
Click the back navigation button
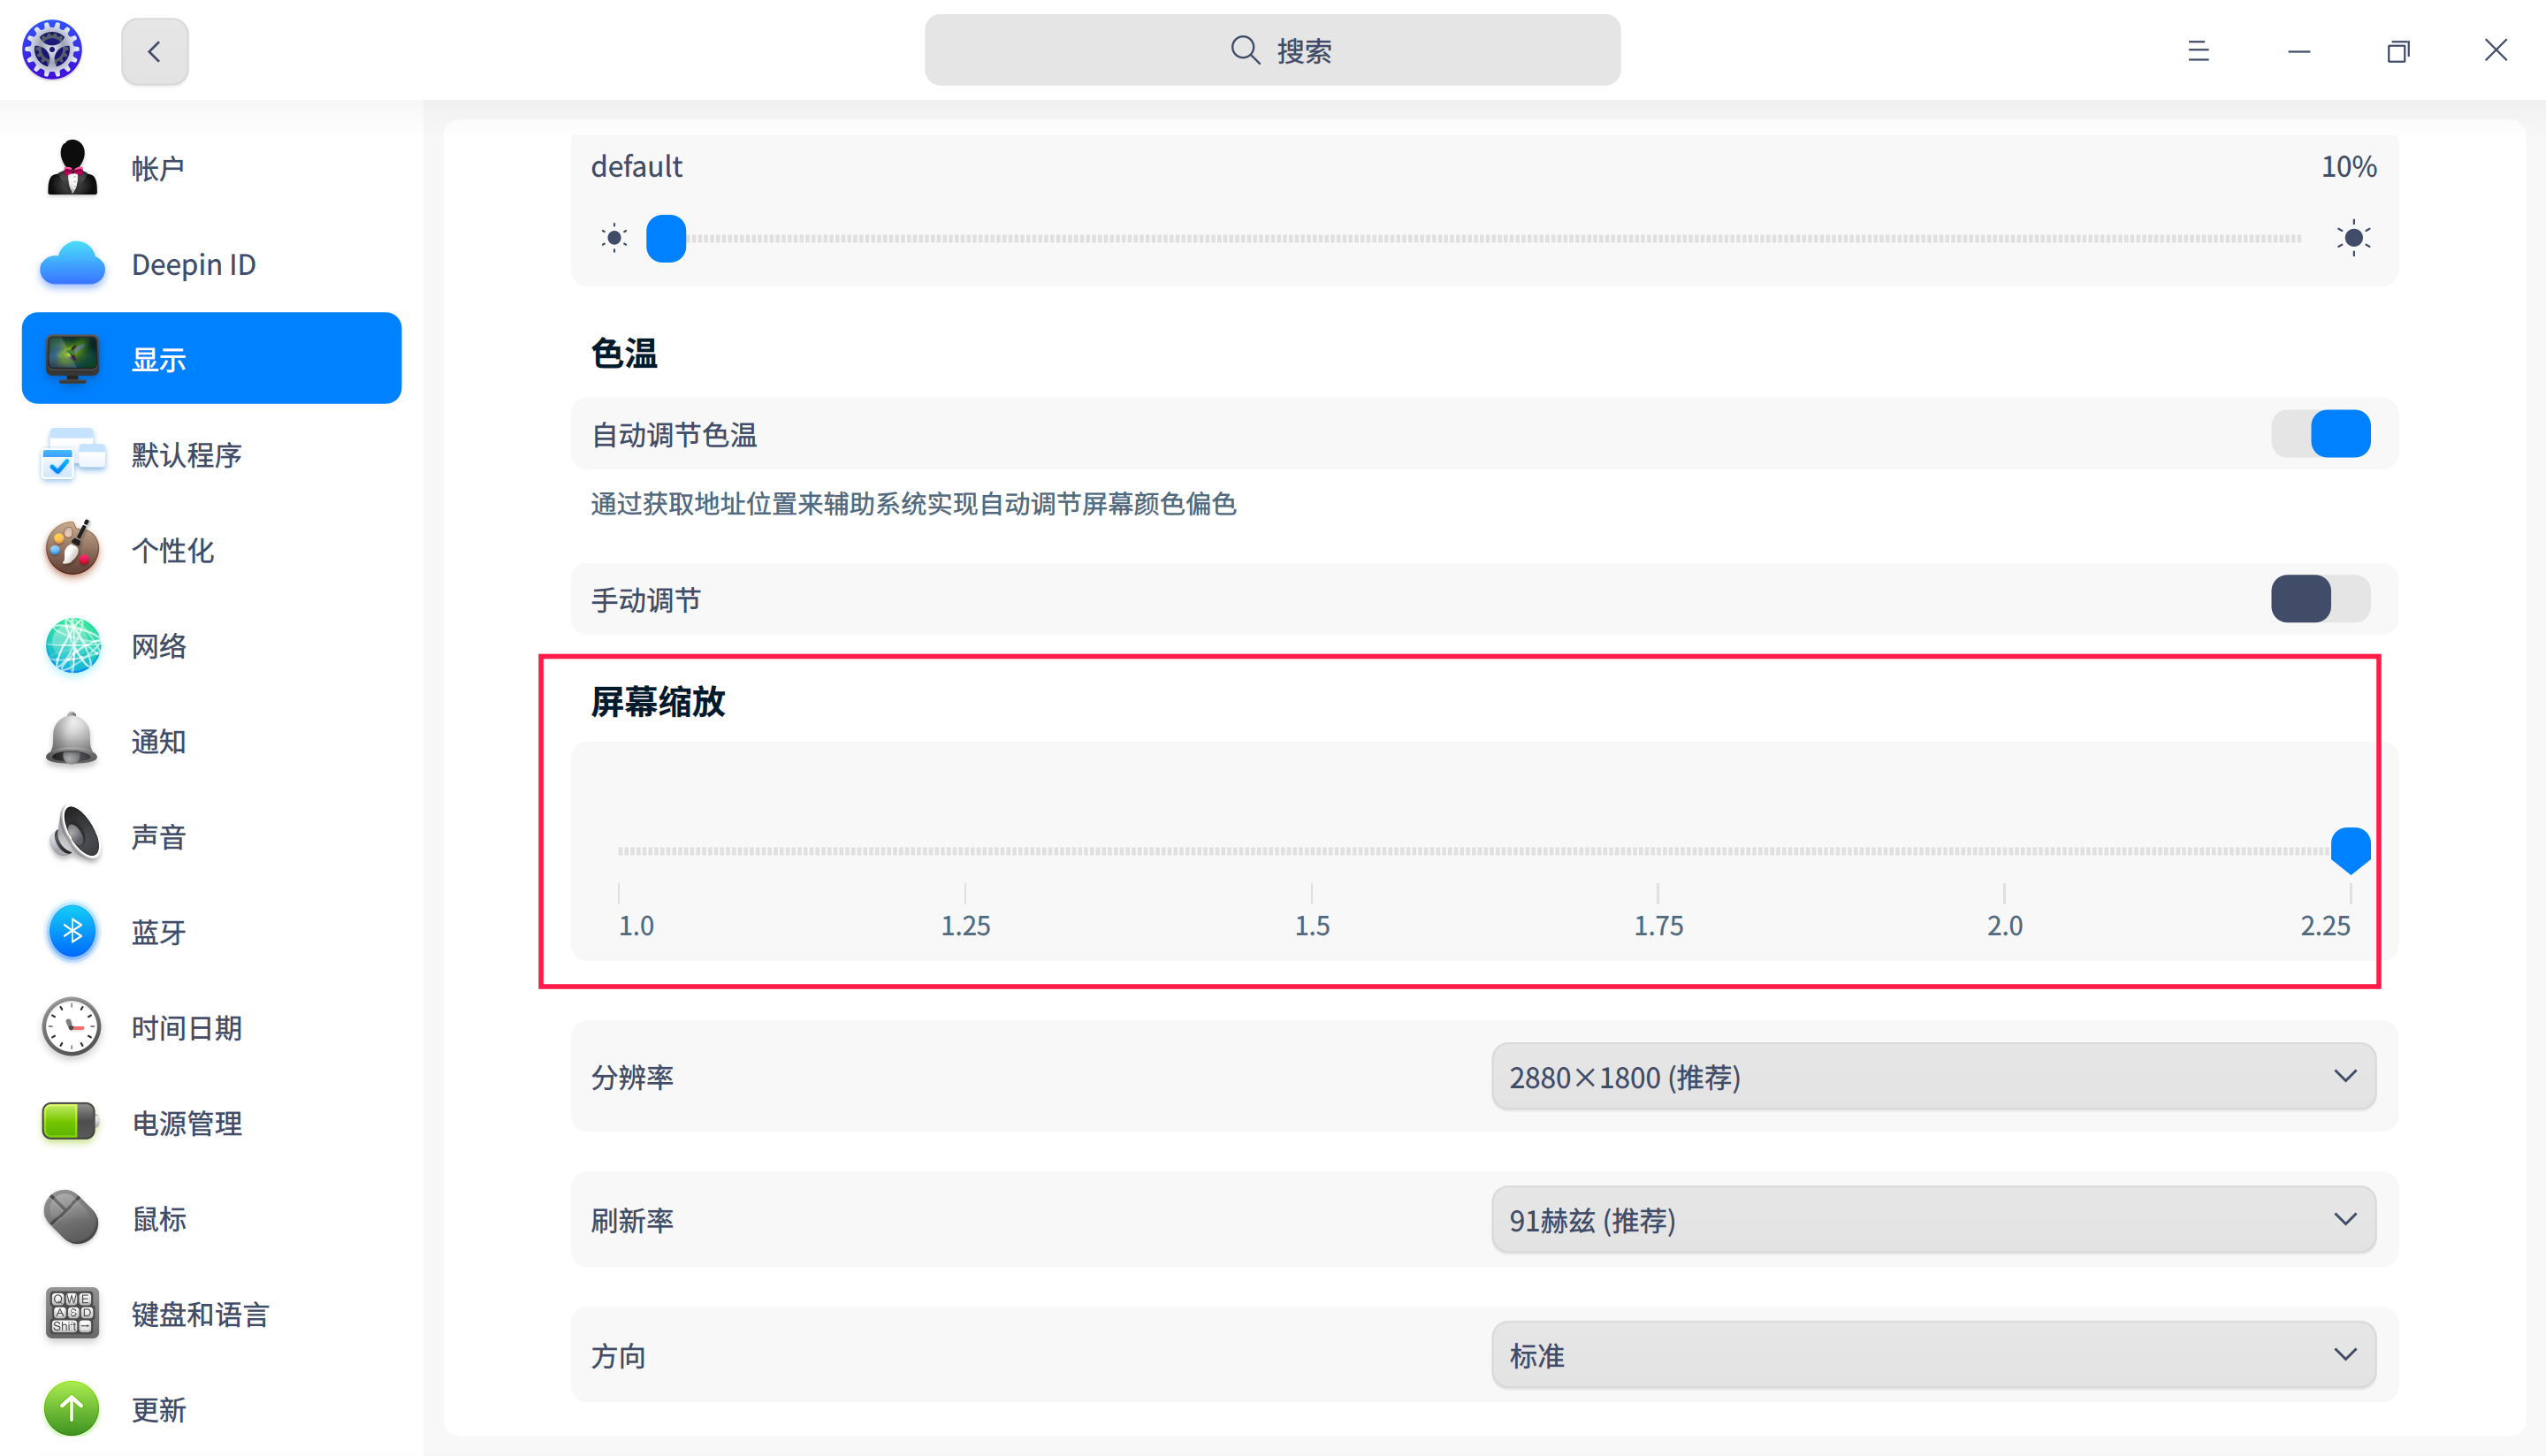click(154, 50)
